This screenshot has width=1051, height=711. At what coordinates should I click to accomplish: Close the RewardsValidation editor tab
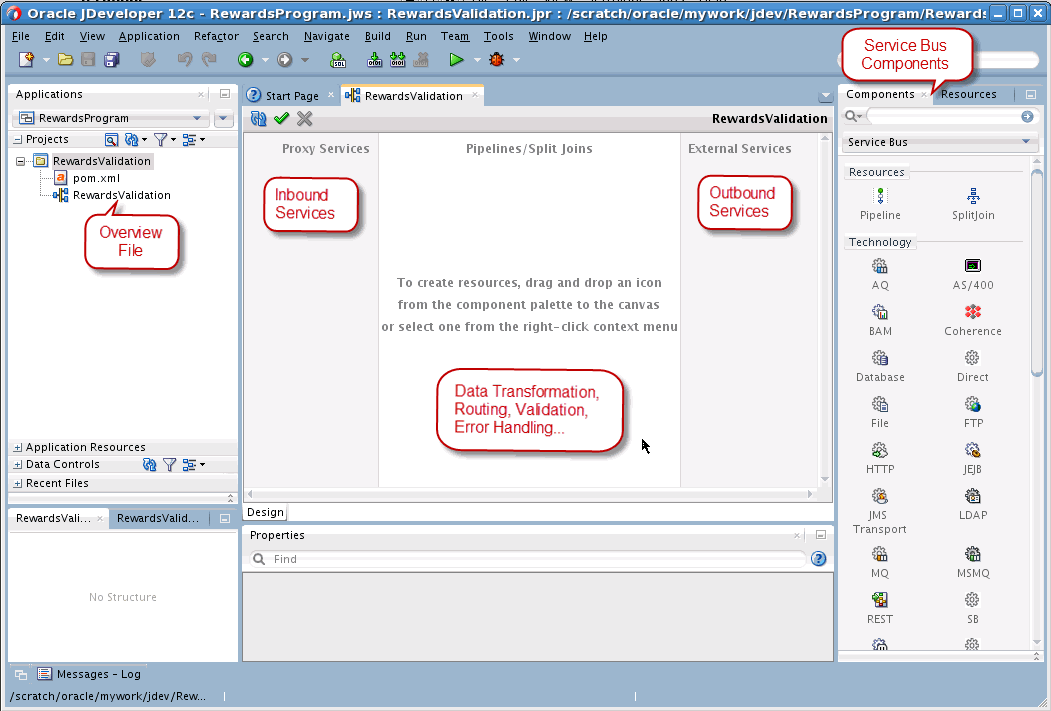pyautogui.click(x=475, y=95)
